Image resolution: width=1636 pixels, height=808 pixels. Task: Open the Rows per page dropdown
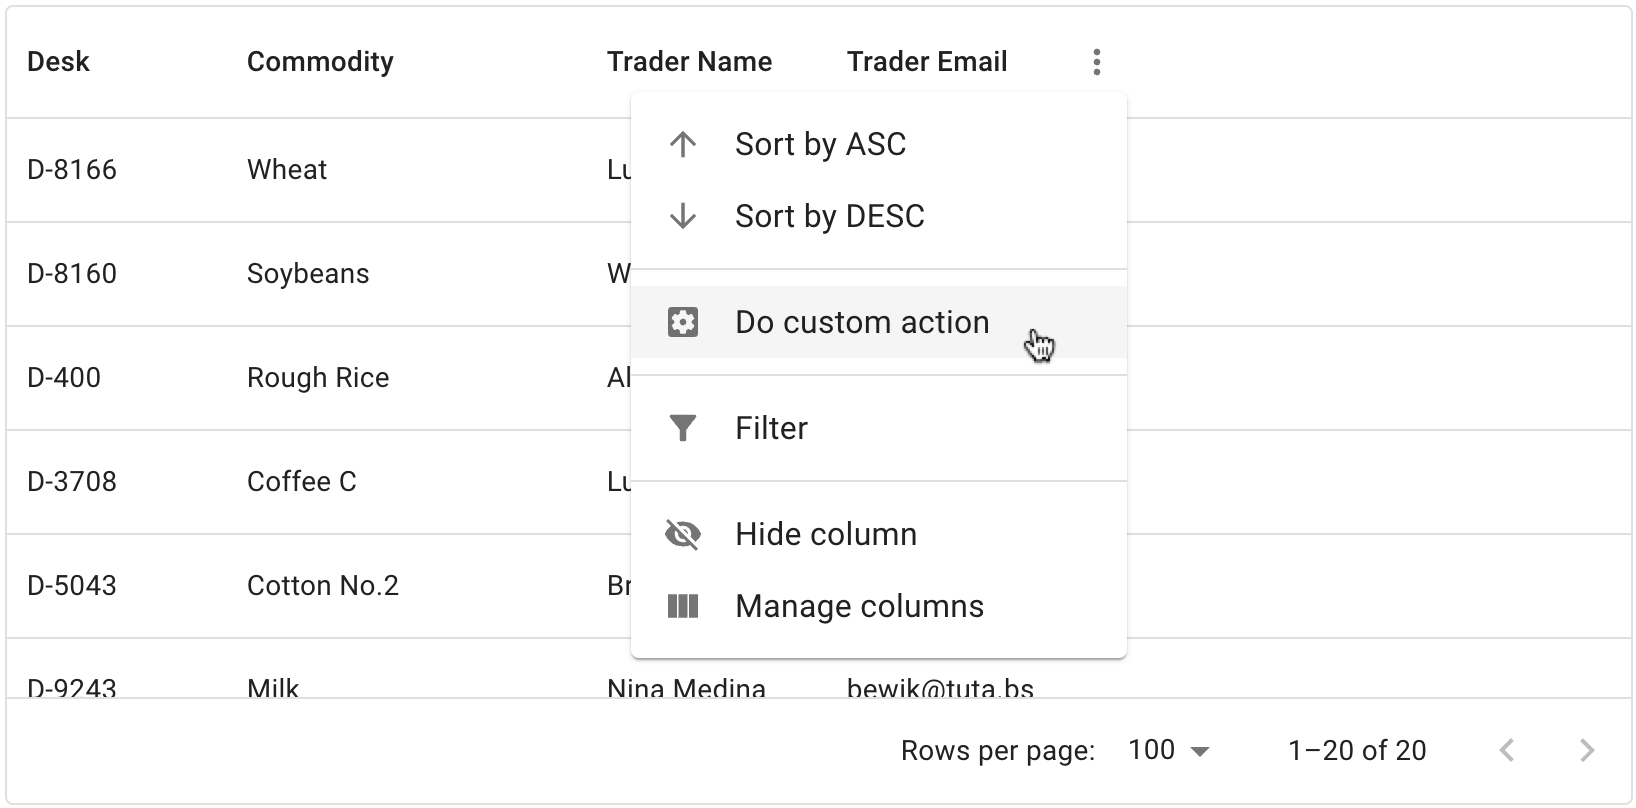1168,750
